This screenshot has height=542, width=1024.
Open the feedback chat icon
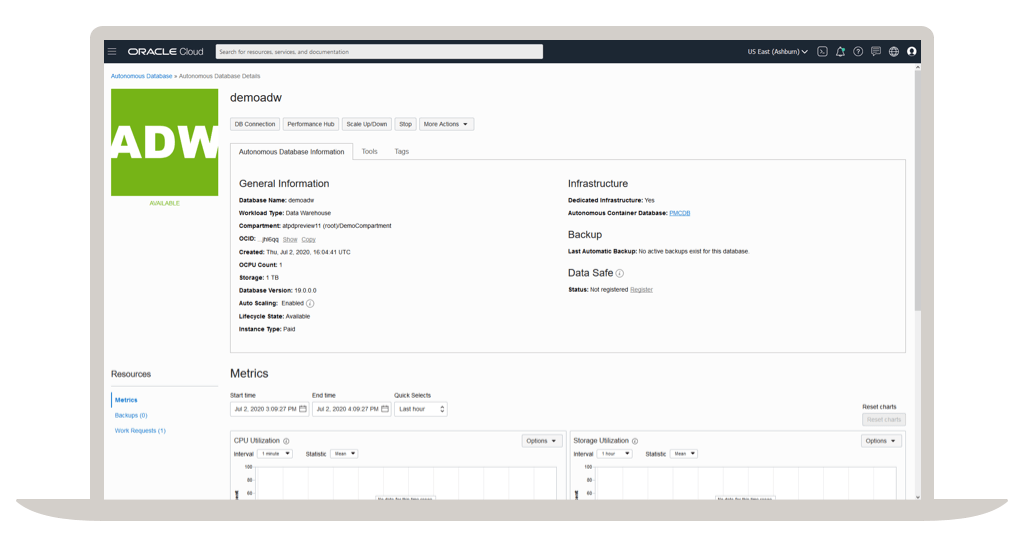pyautogui.click(x=876, y=52)
